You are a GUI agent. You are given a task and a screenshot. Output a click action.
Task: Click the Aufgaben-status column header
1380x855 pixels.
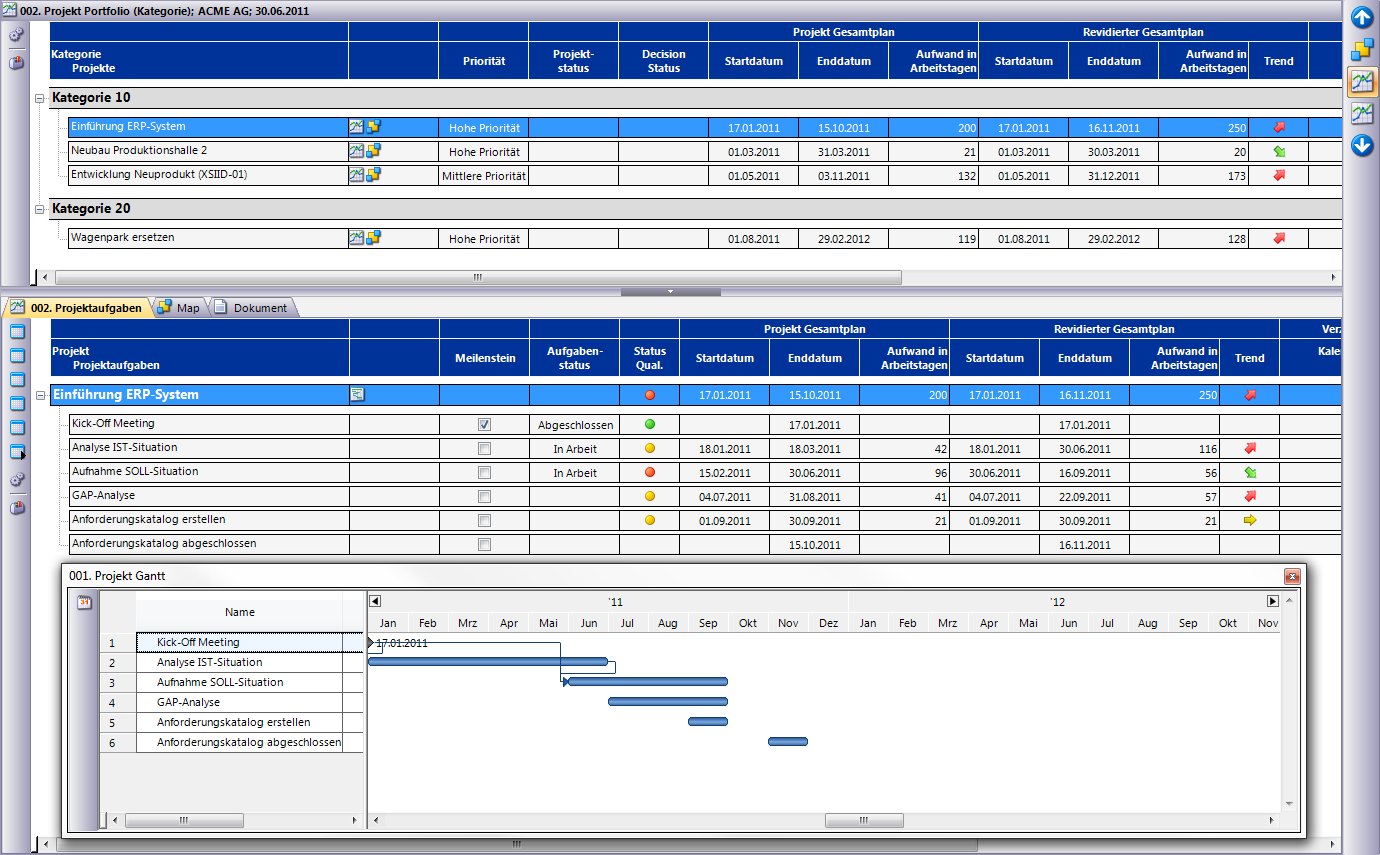(x=575, y=358)
